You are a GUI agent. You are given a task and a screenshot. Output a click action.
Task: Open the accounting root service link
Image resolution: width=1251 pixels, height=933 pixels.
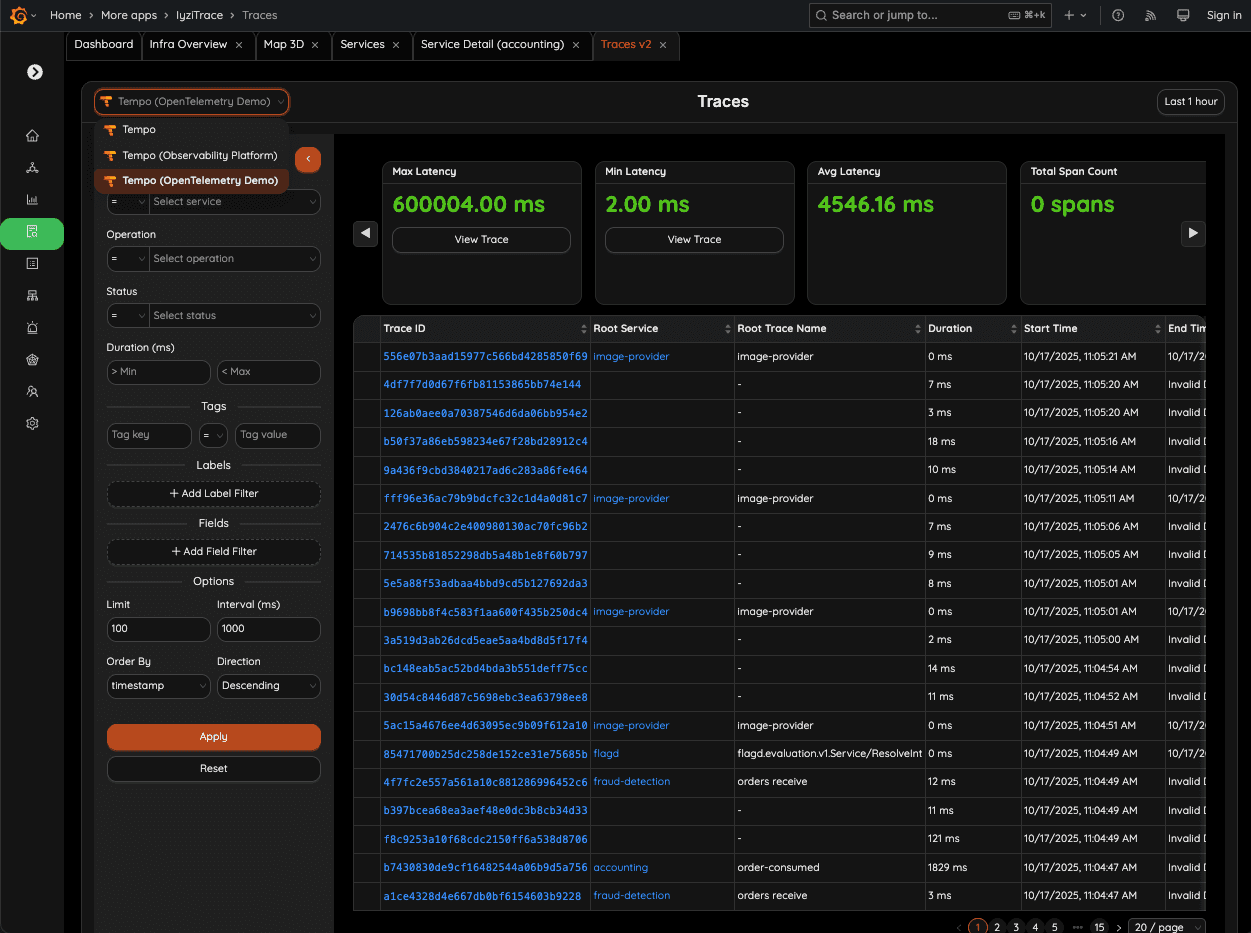[x=620, y=867]
